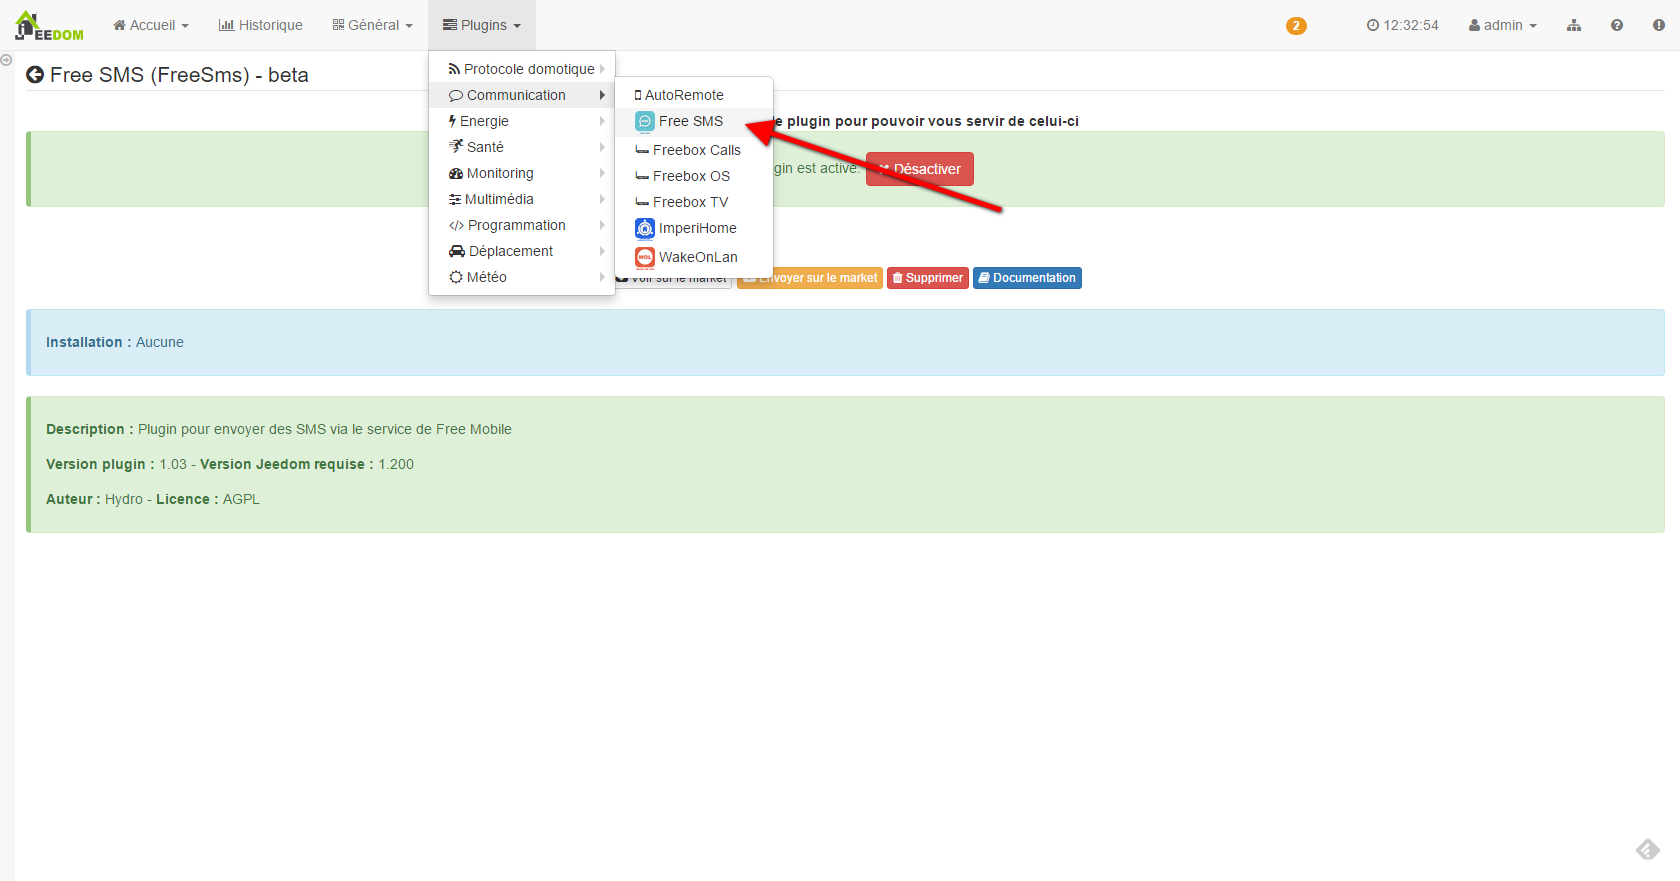Screen dimensions: 1680x881
Task: Click the info exclamation icon
Action: click(x=1659, y=25)
